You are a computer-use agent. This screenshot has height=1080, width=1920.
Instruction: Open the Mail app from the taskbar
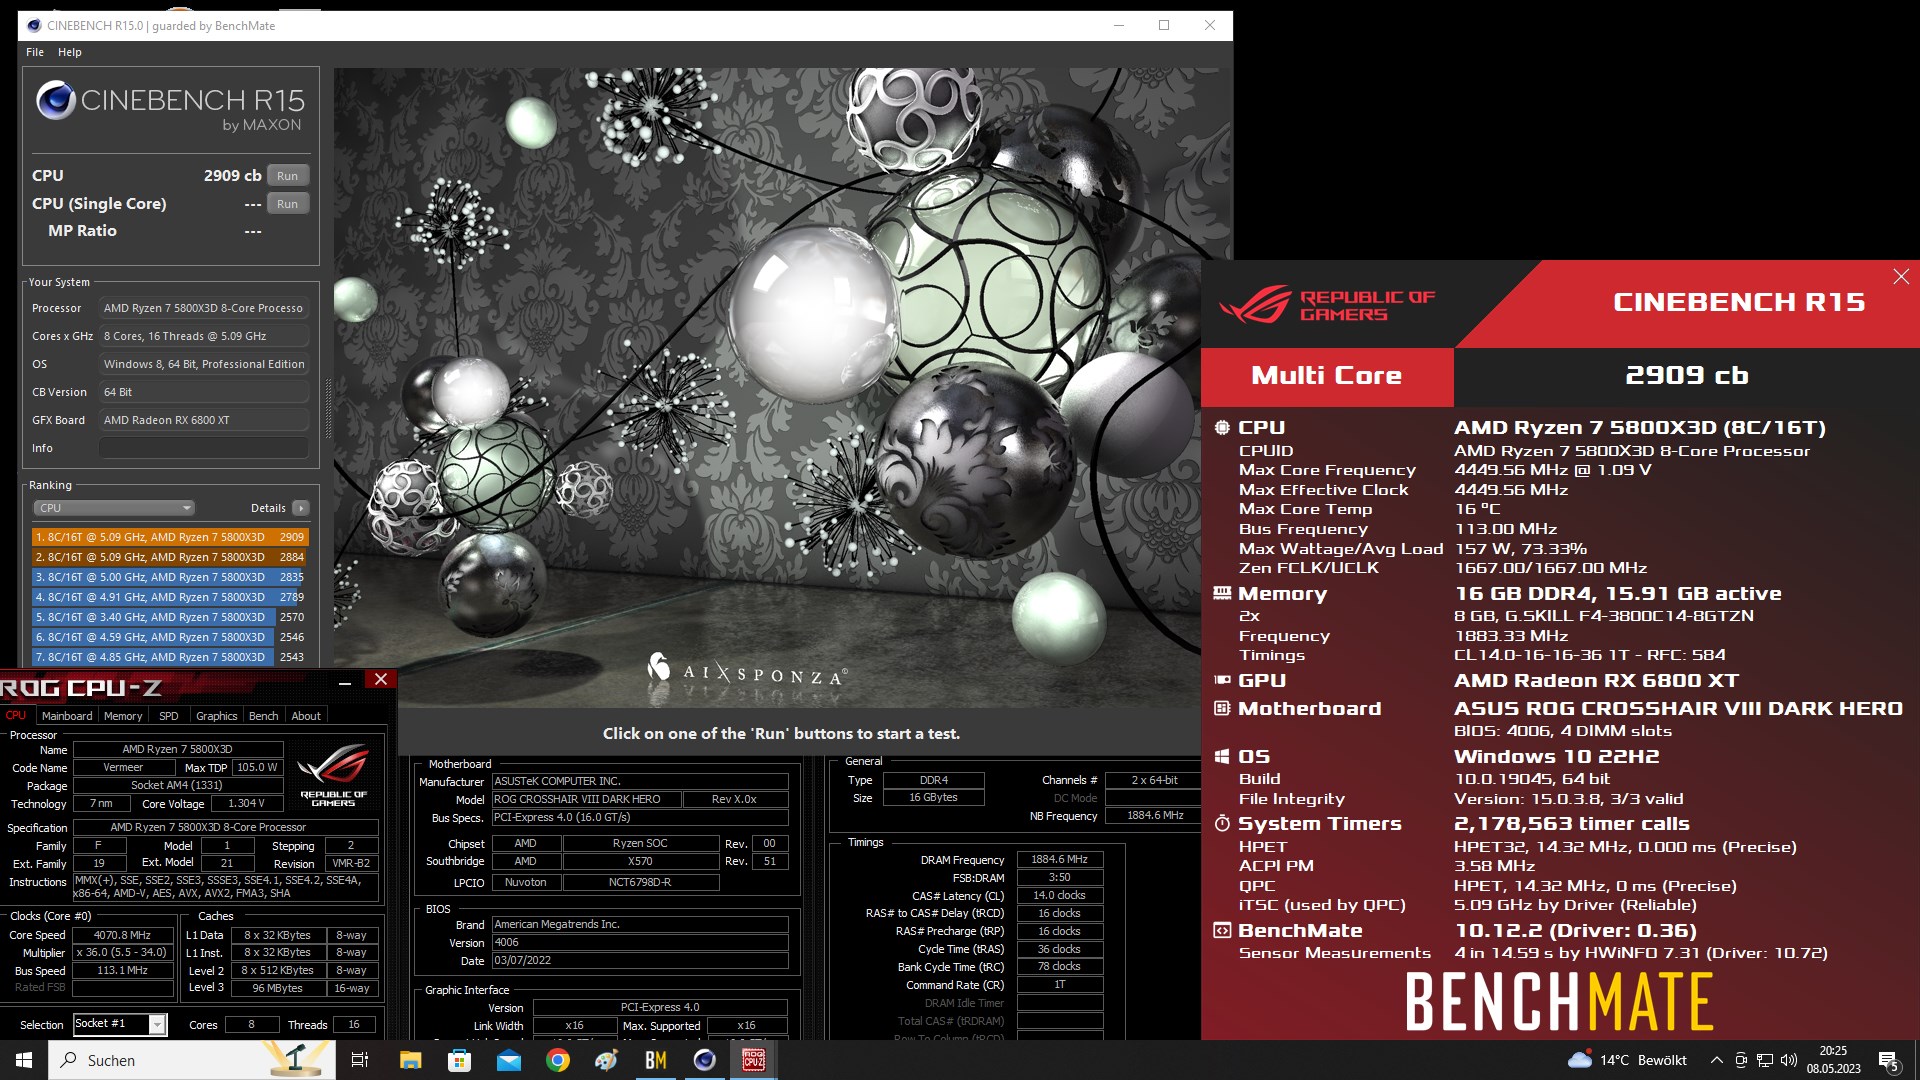[x=509, y=1060]
